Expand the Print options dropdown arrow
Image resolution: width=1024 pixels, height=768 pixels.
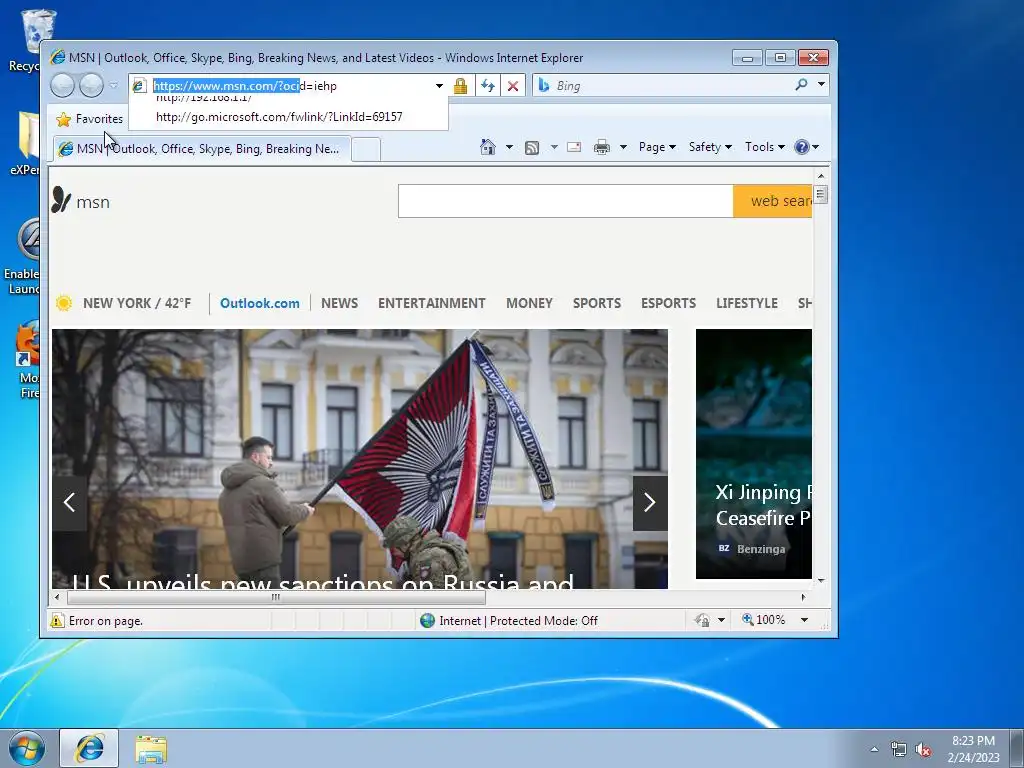pyautogui.click(x=623, y=147)
